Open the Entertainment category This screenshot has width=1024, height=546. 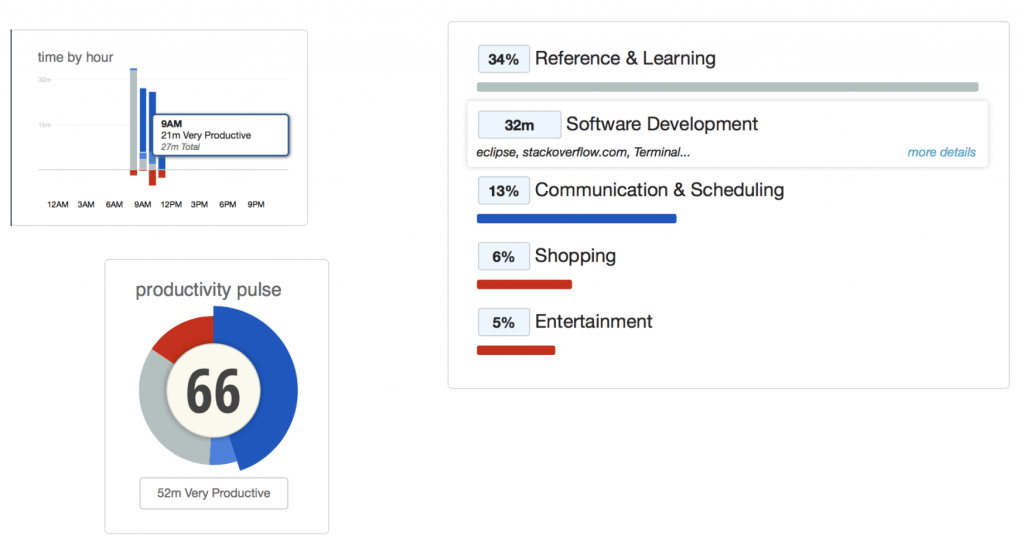point(593,321)
